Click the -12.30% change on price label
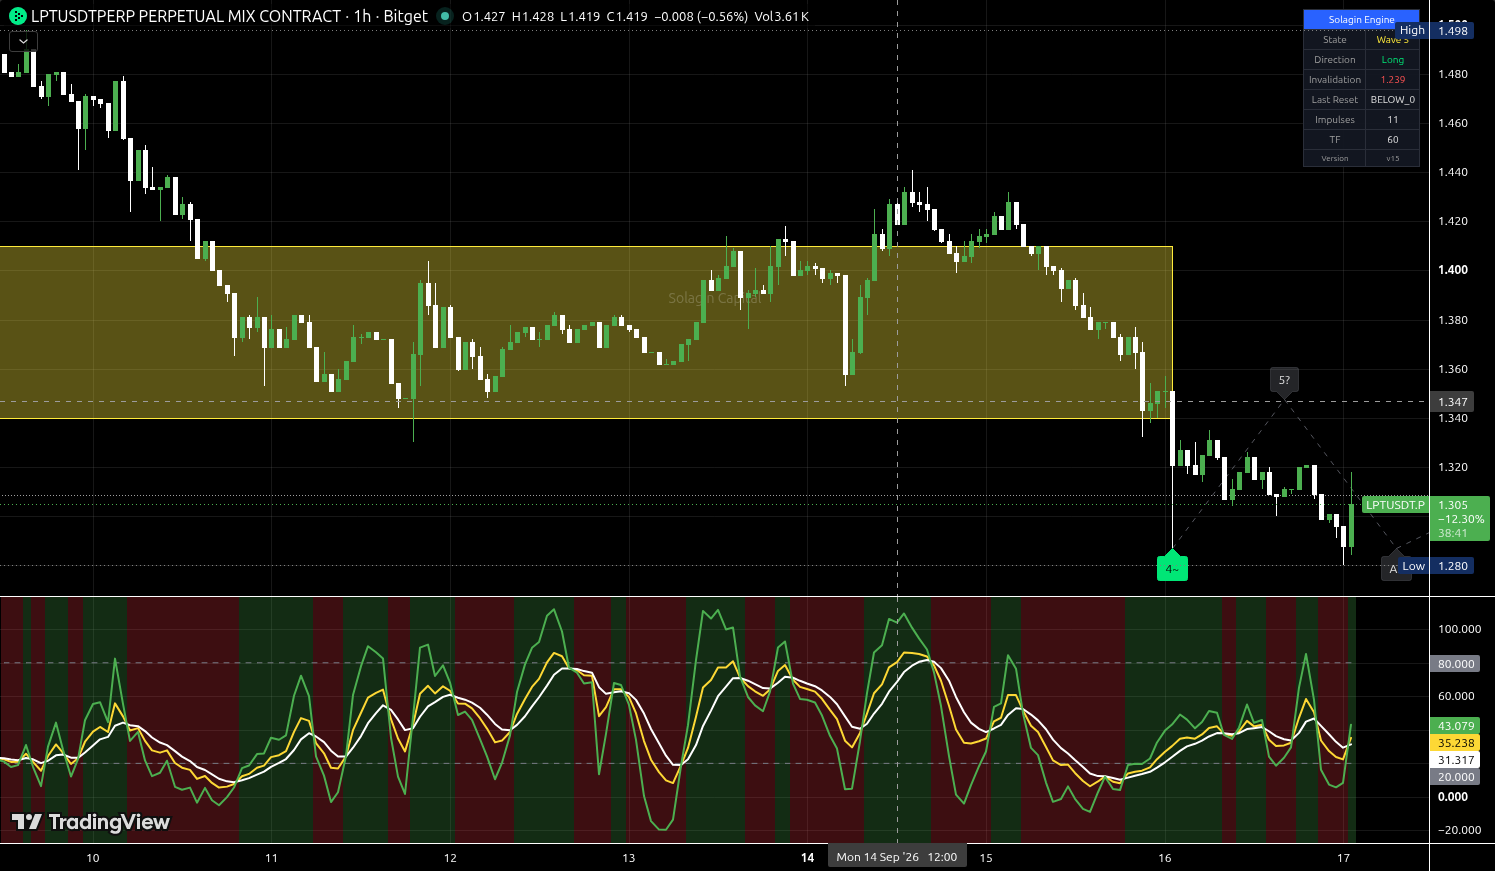Viewport: 1495px width, 871px height. point(1460,519)
